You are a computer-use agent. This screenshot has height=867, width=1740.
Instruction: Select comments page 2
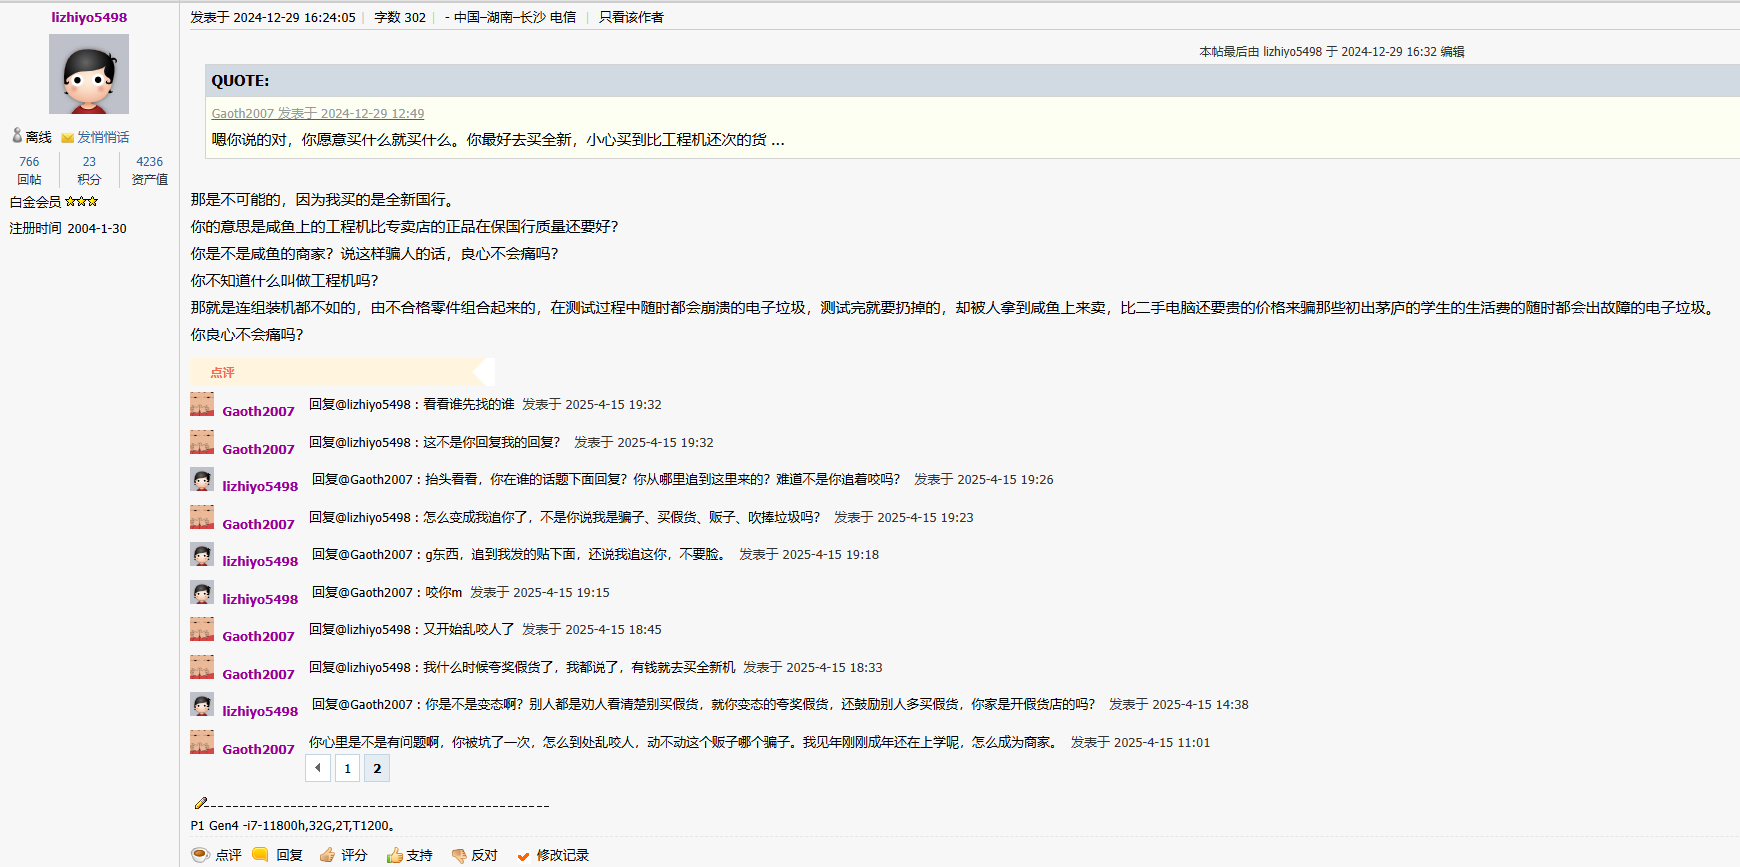click(x=377, y=768)
